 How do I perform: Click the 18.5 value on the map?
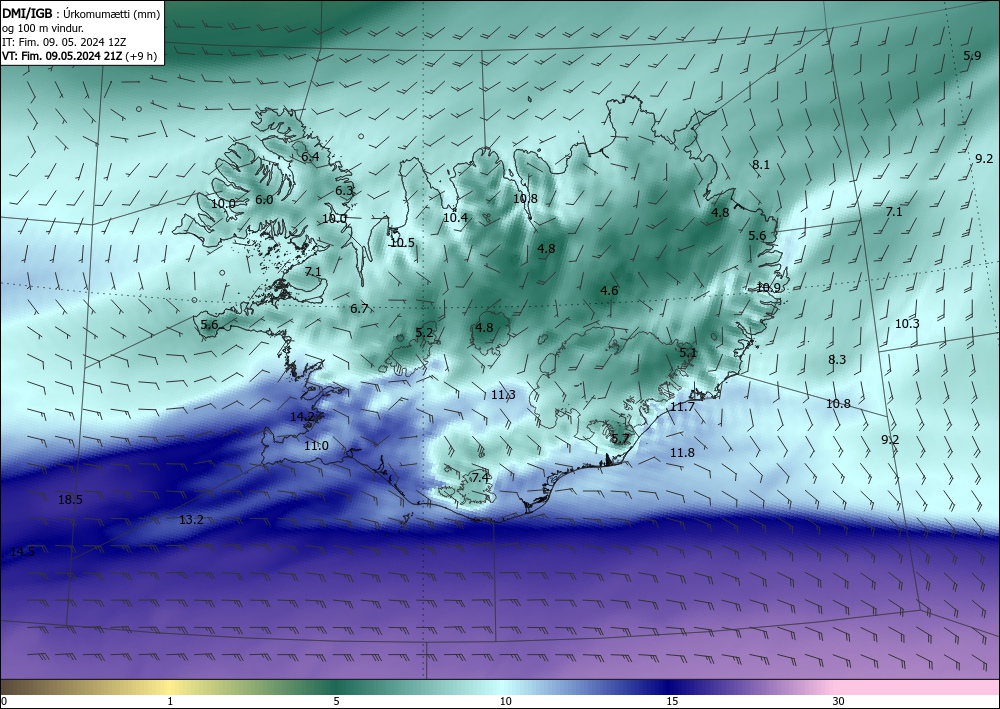coord(70,500)
